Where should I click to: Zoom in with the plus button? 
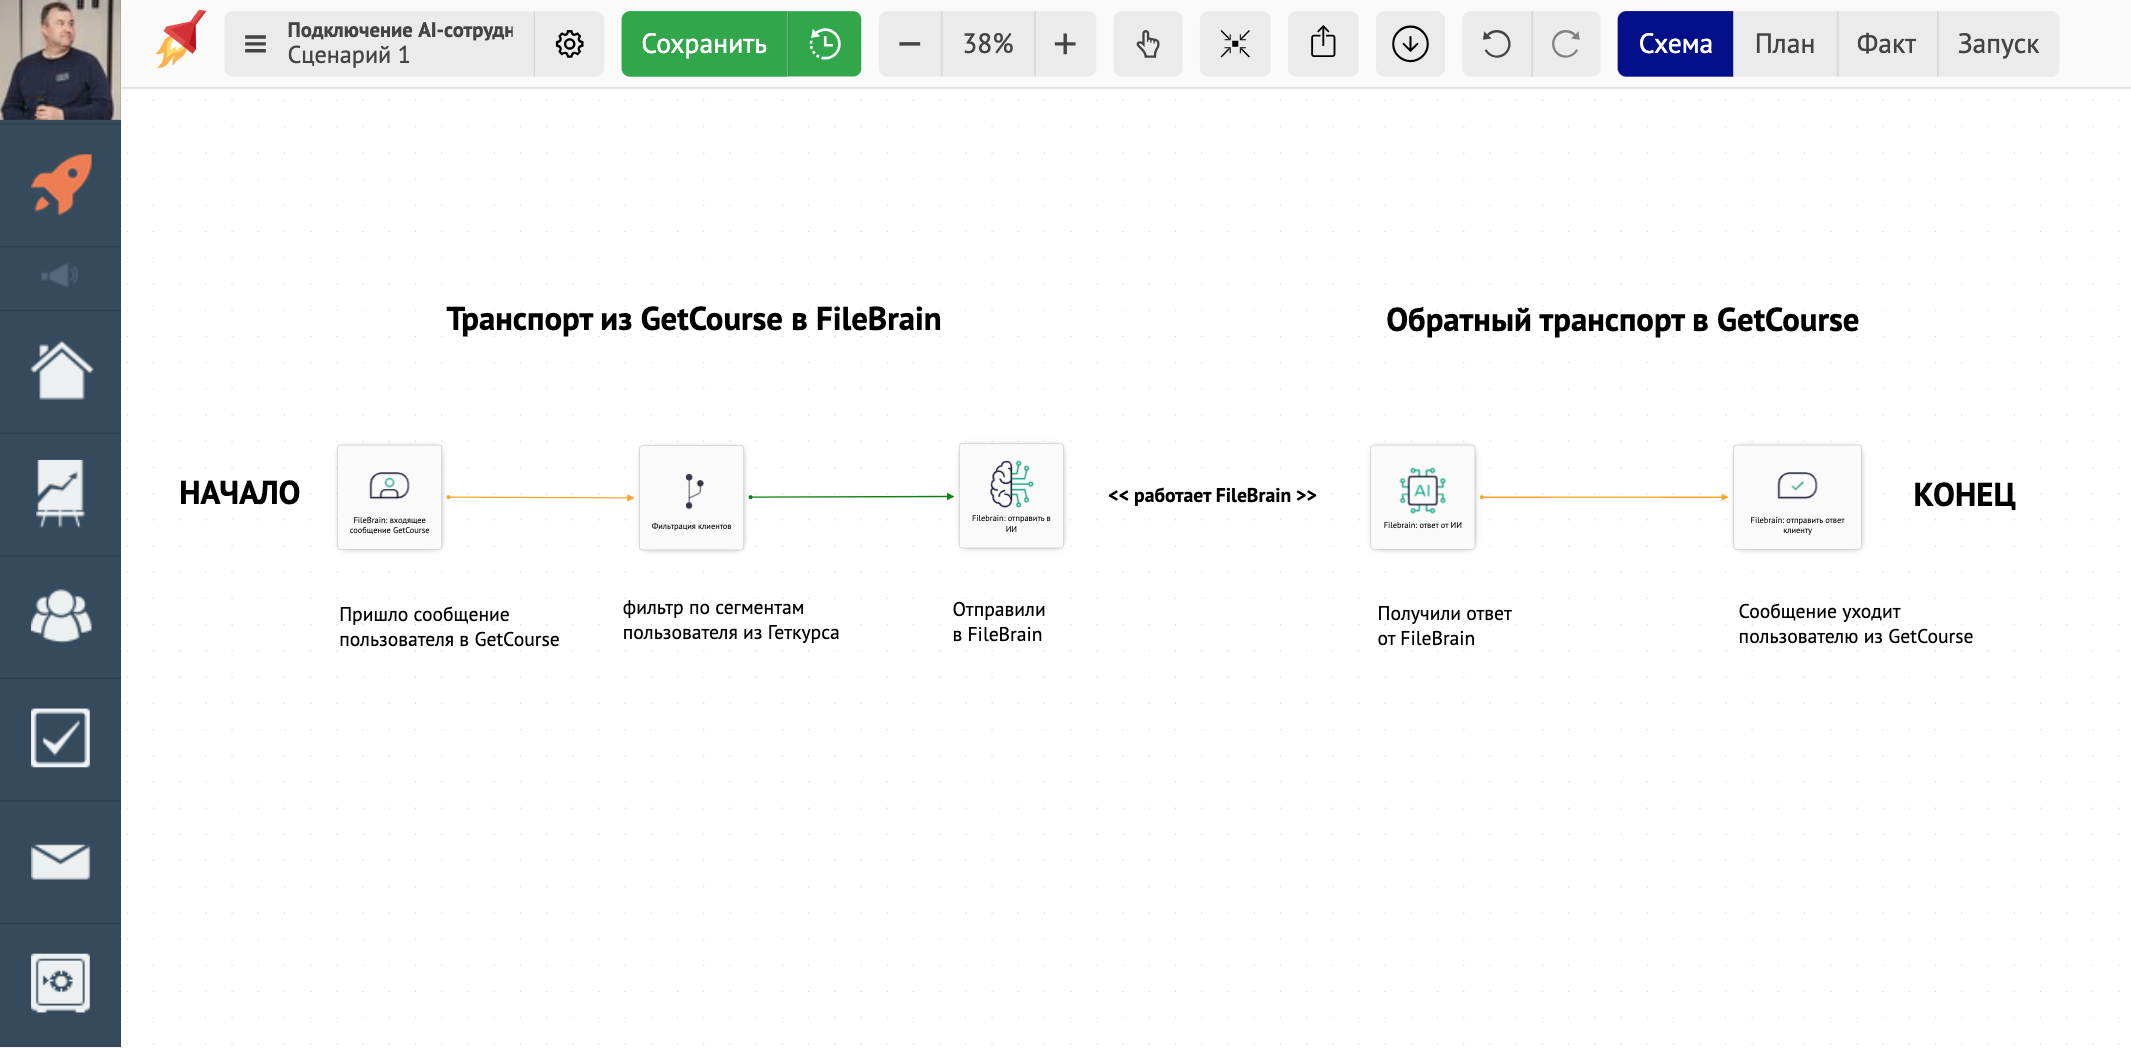1065,44
